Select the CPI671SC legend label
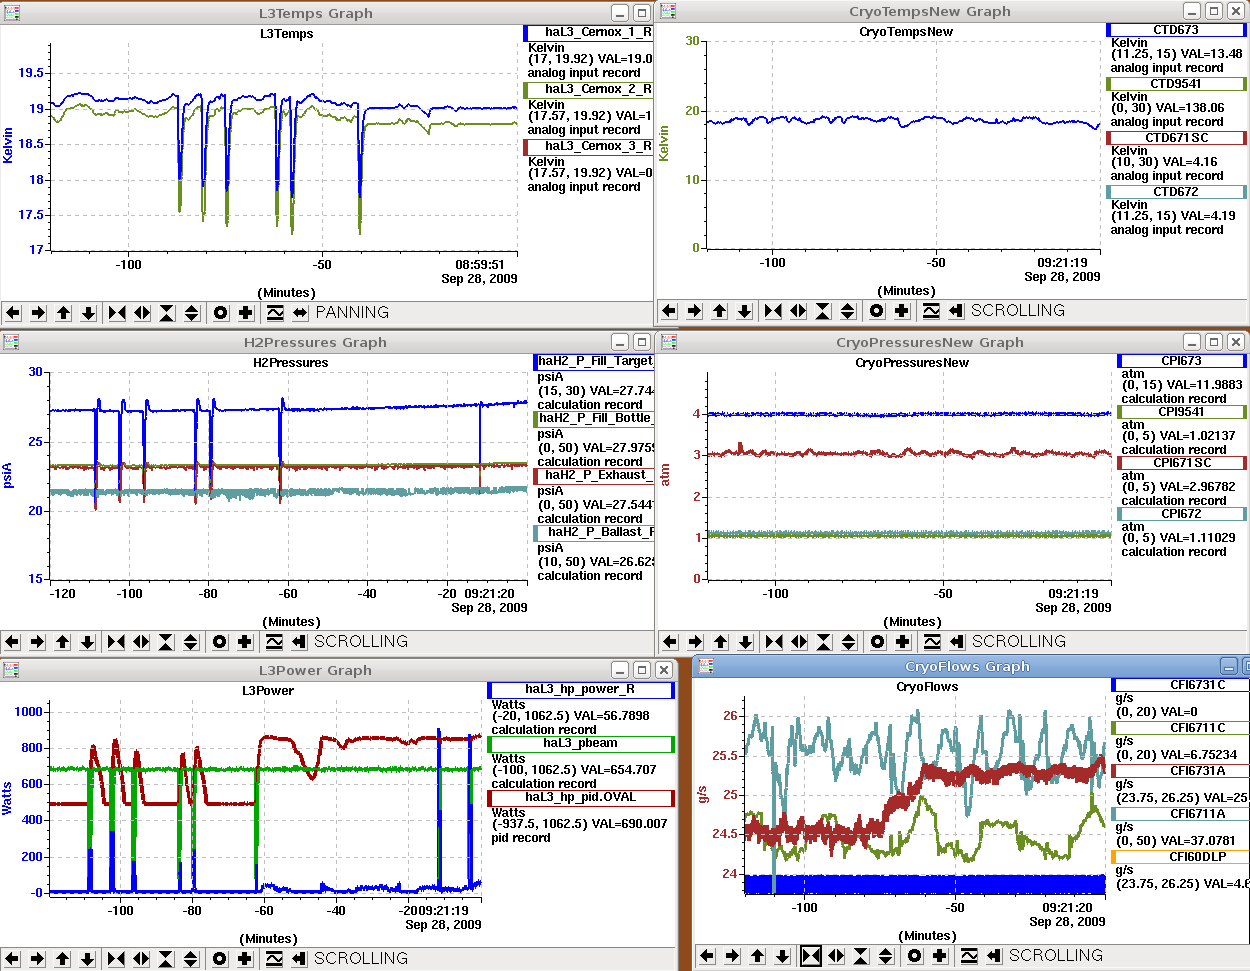The height and width of the screenshot is (971, 1250). pyautogui.click(x=1182, y=463)
